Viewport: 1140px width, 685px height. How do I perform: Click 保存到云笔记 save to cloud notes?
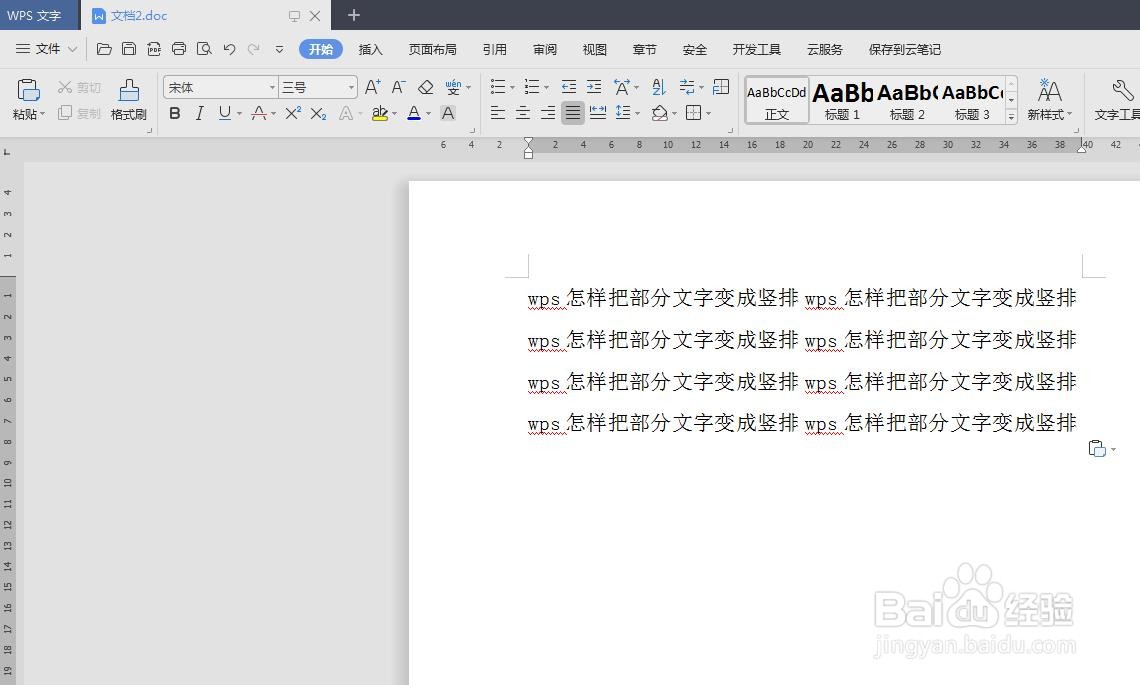[x=904, y=49]
